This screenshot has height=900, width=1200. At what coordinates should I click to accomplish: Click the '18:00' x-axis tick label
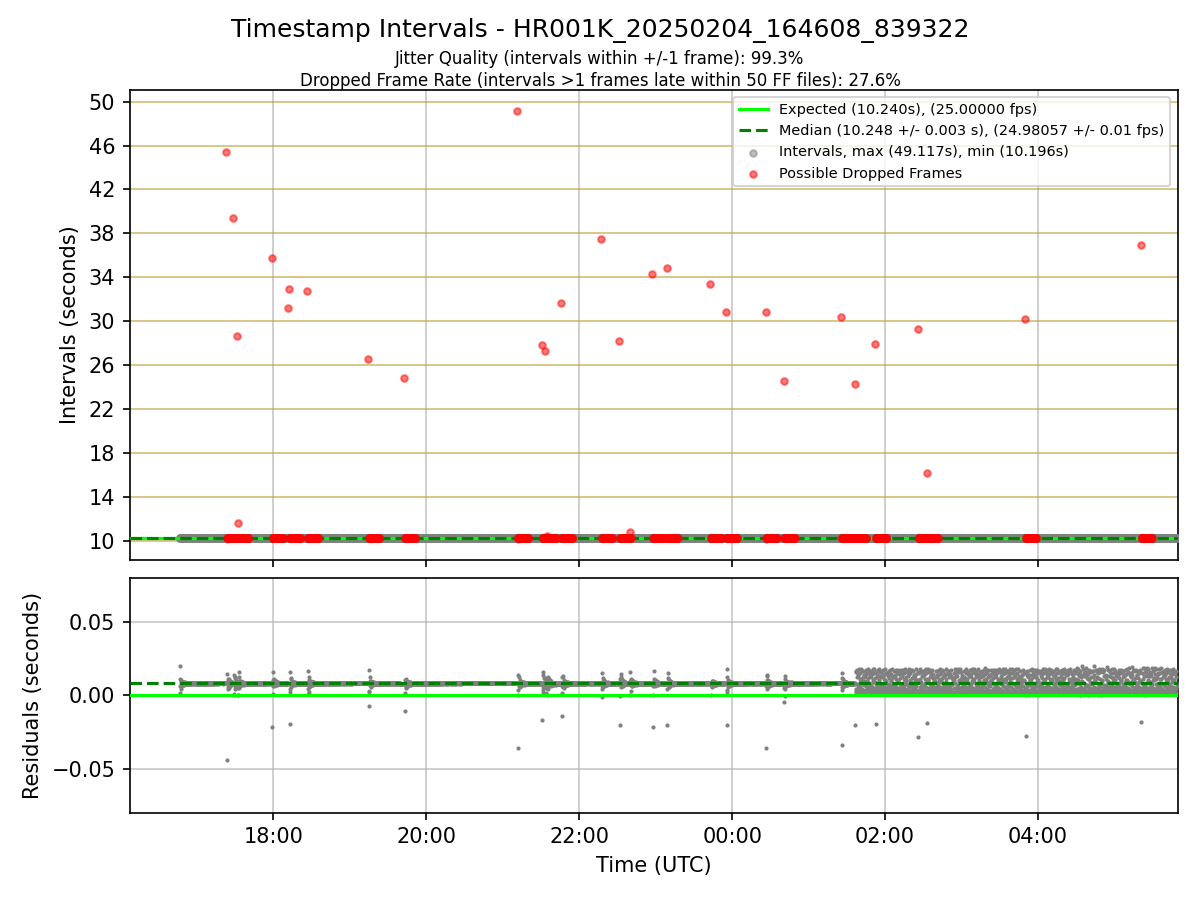pos(273,835)
